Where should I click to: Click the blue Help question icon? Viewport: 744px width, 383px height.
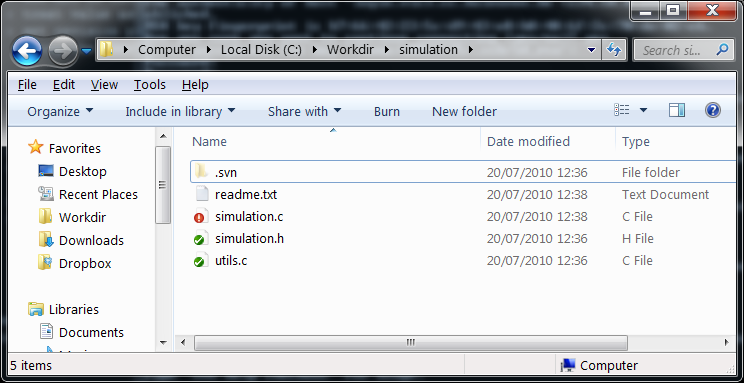713,111
